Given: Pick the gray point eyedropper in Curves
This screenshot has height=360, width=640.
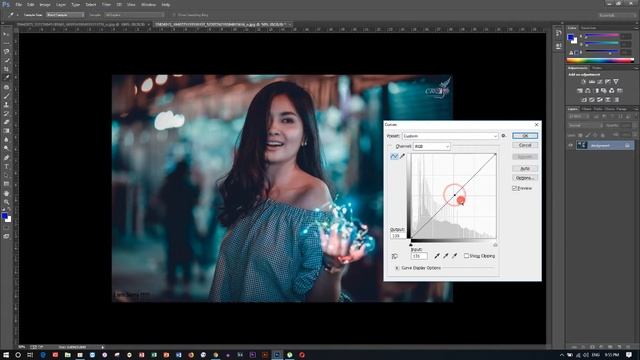Looking at the screenshot, I should coord(446,256).
